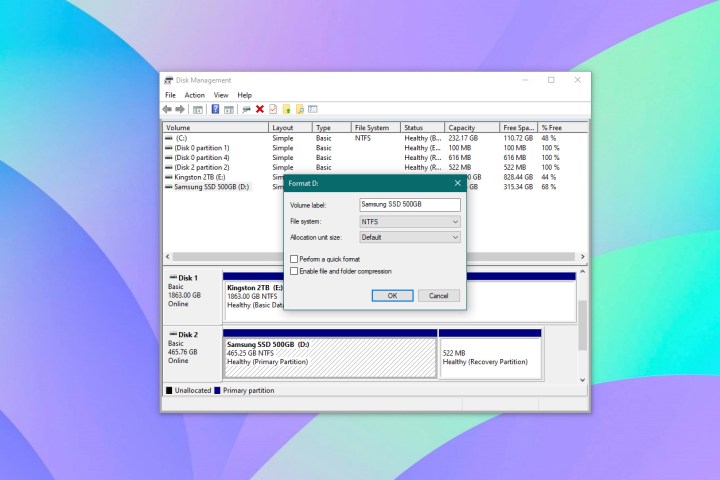720x480 pixels.
Task: Click the disk pane vertical scrollbar up arrow
Action: click(x=582, y=271)
